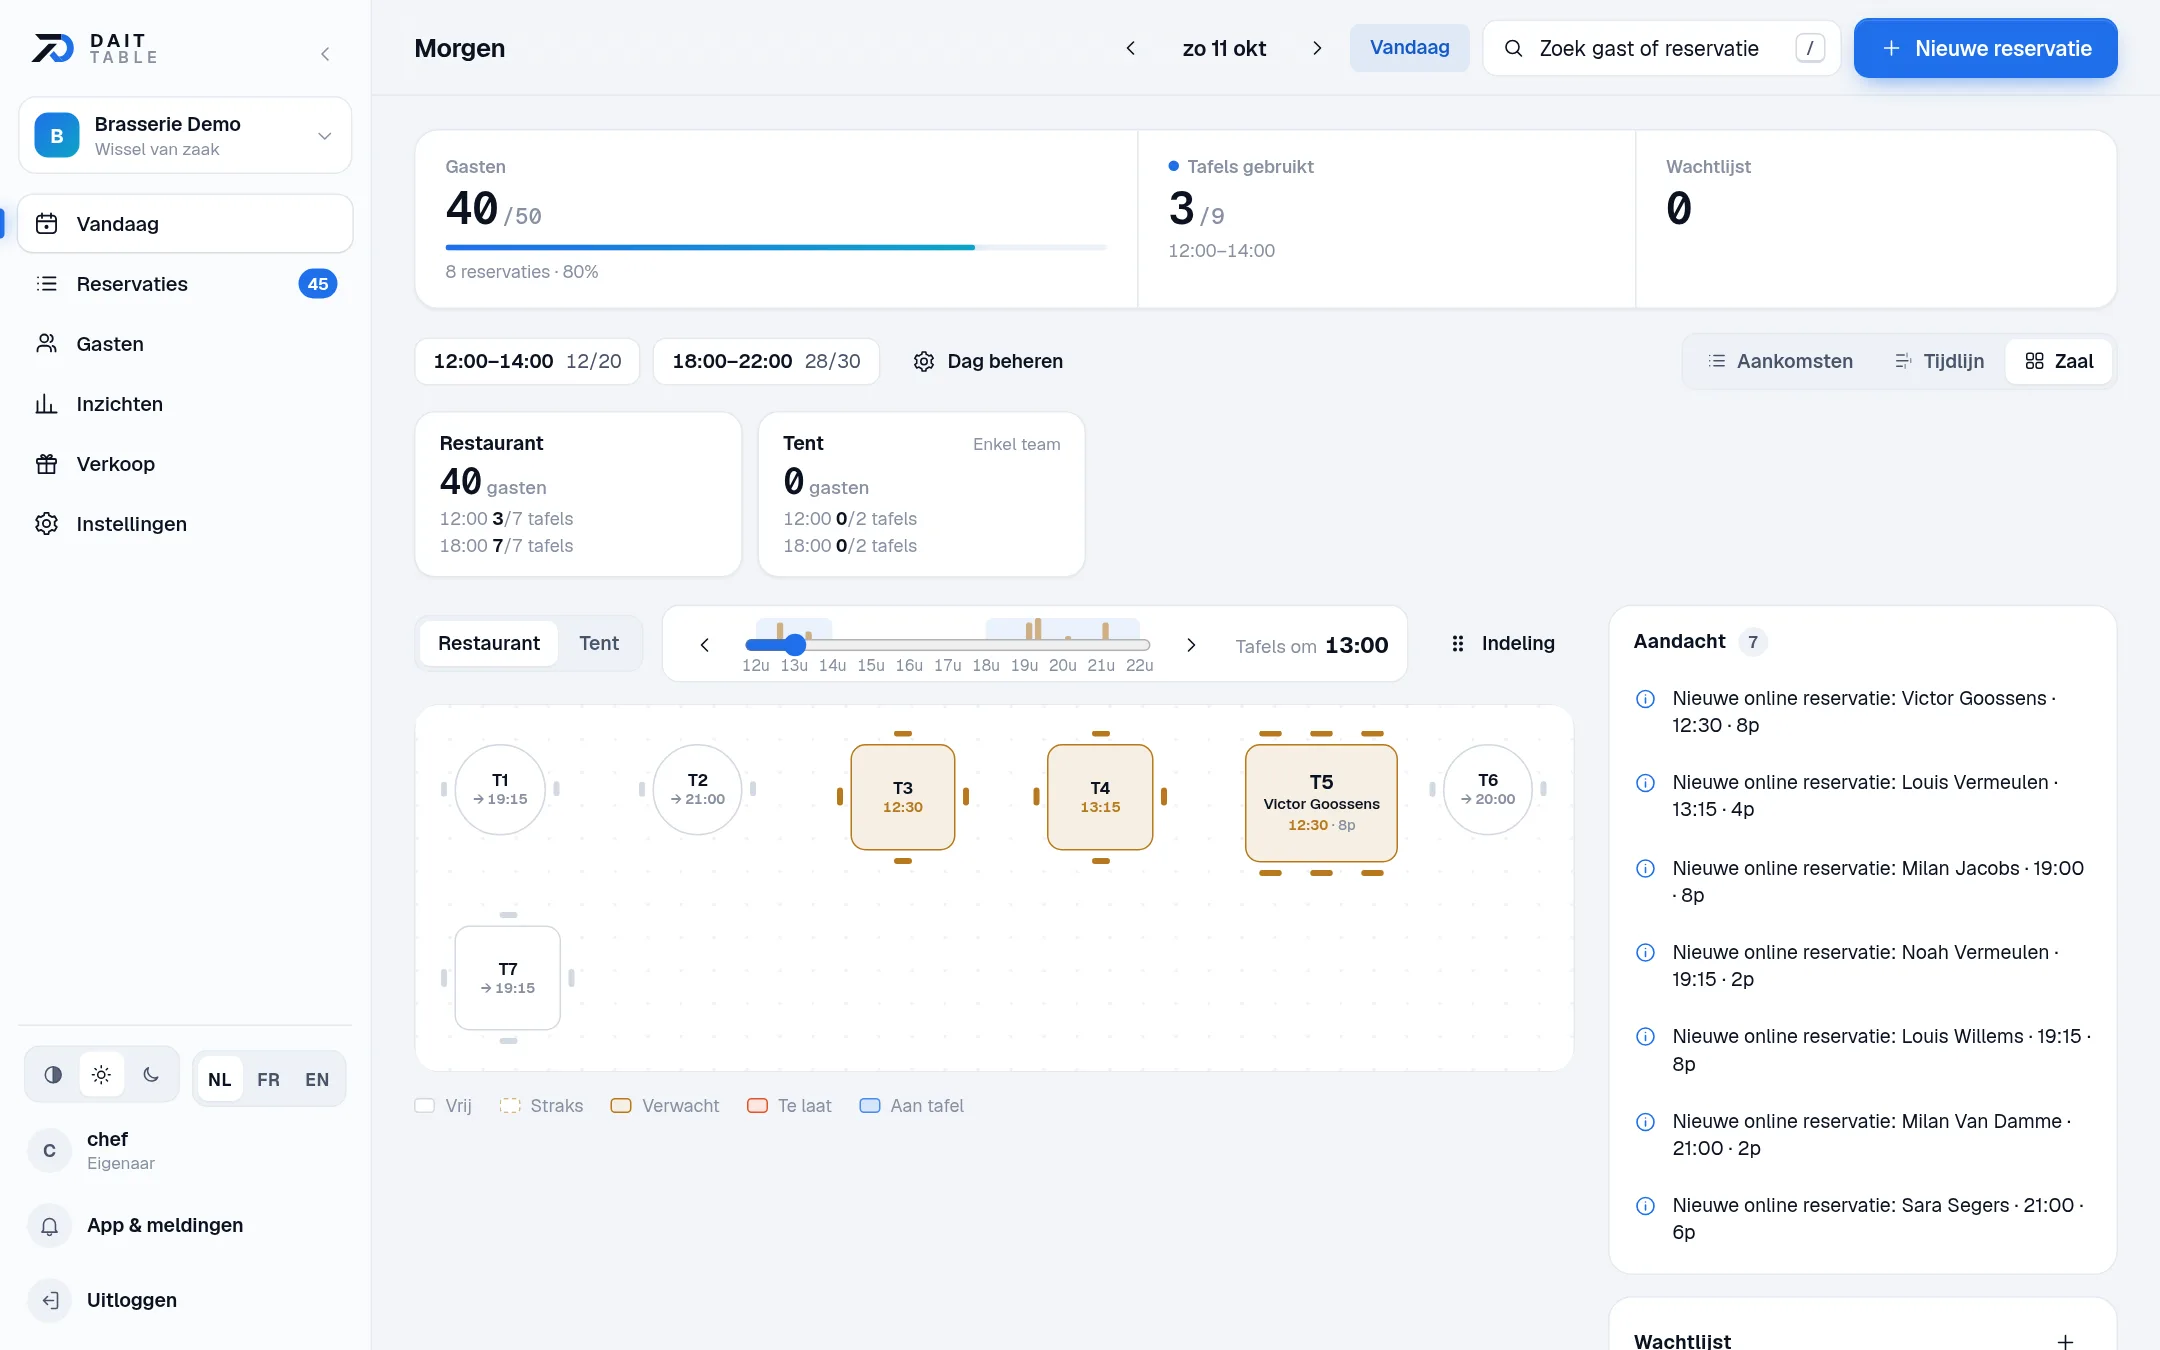This screenshot has height=1350, width=2160.
Task: Switch floor plan to Tent
Action: tap(599, 643)
